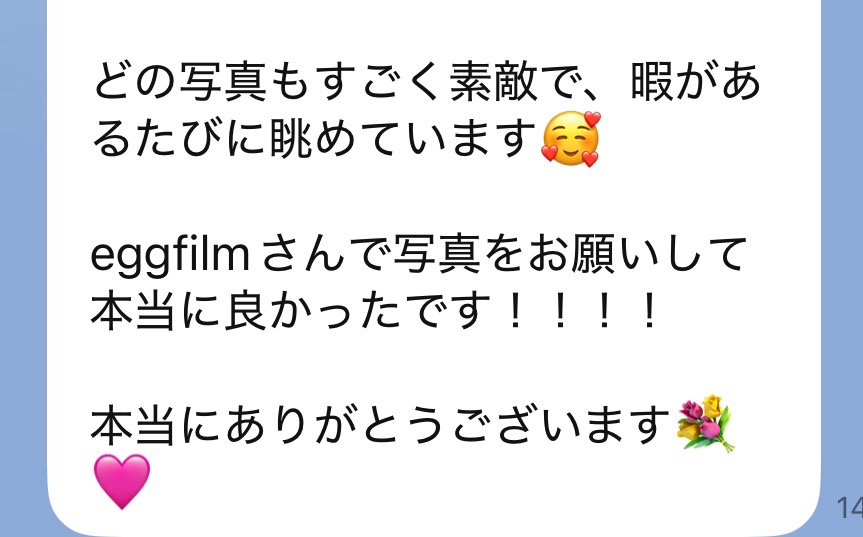The width and height of the screenshot is (863, 537).
Task: Click the empty white area below 良かったです line
Action: coord(429,368)
